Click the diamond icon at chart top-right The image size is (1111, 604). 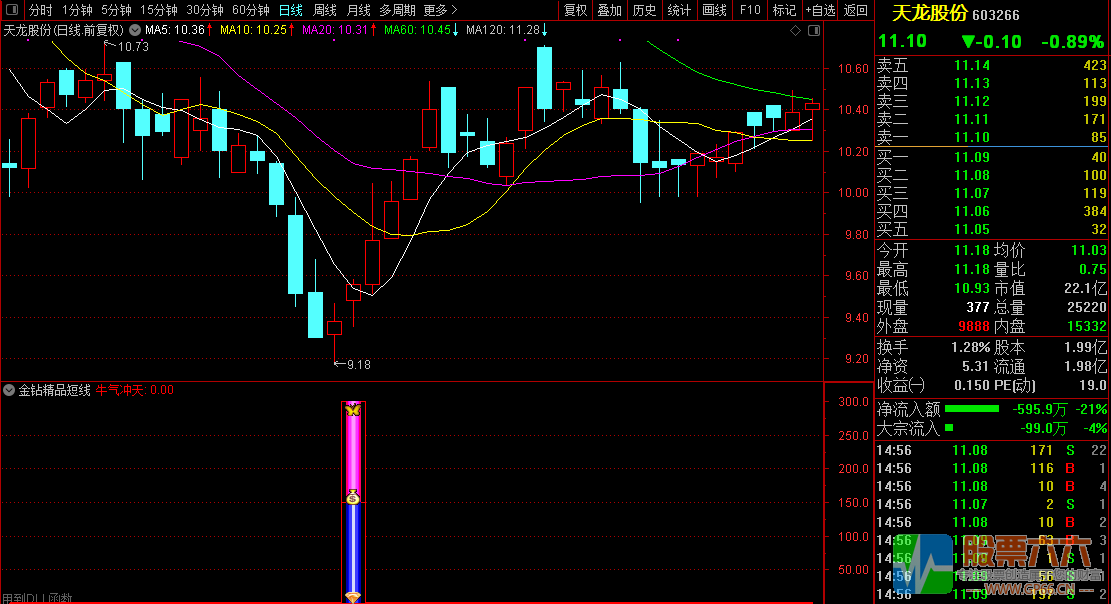pos(795,31)
